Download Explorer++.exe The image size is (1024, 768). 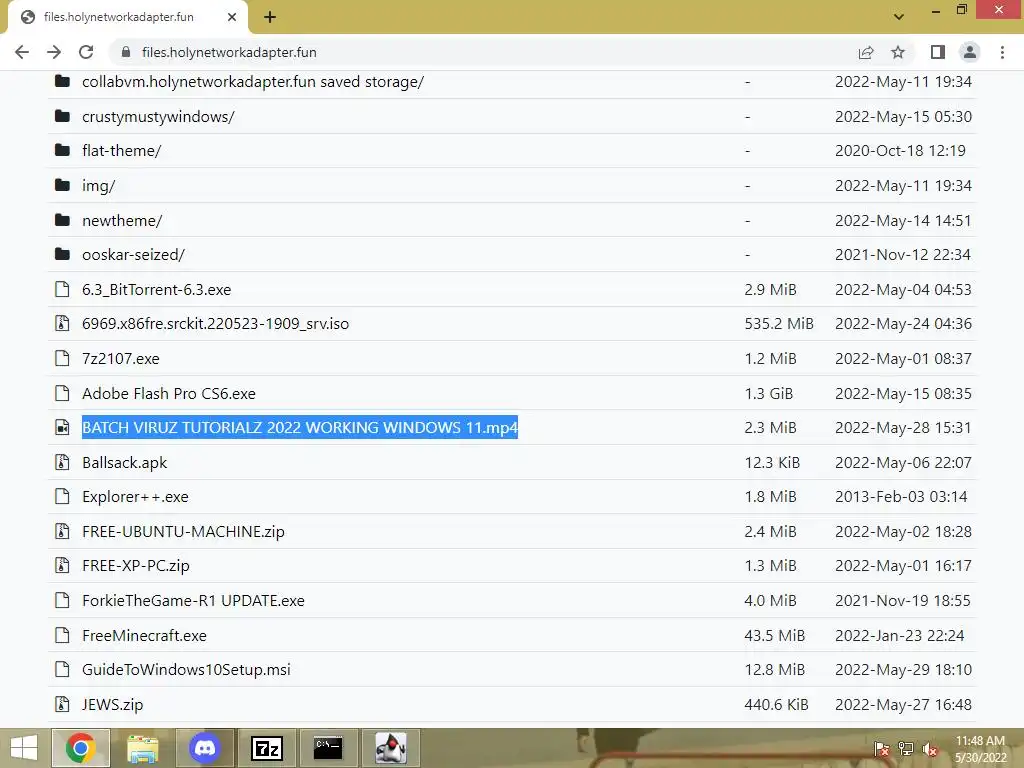(x=135, y=497)
